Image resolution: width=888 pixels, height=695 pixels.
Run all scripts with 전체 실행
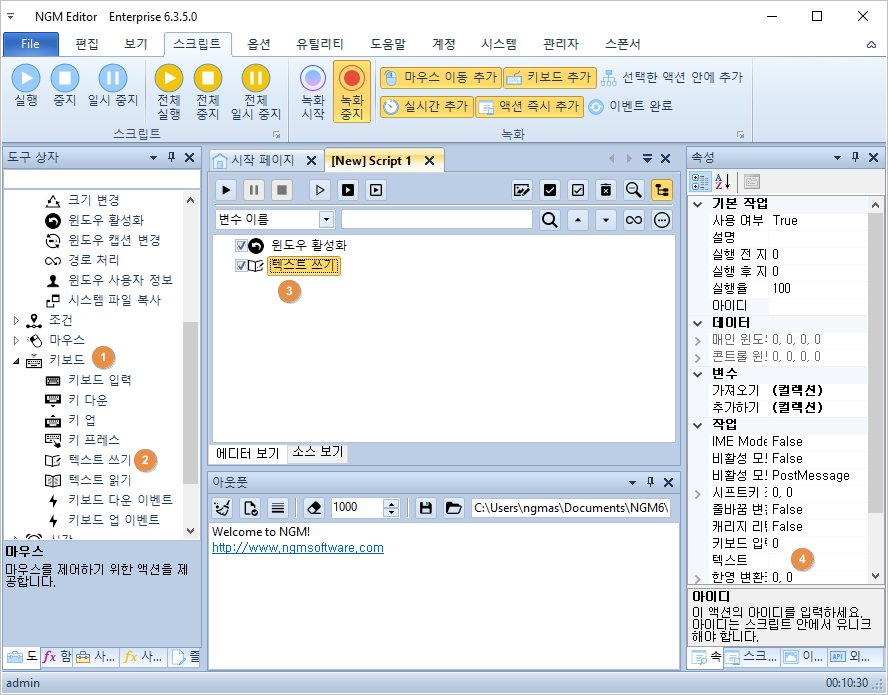click(x=169, y=92)
